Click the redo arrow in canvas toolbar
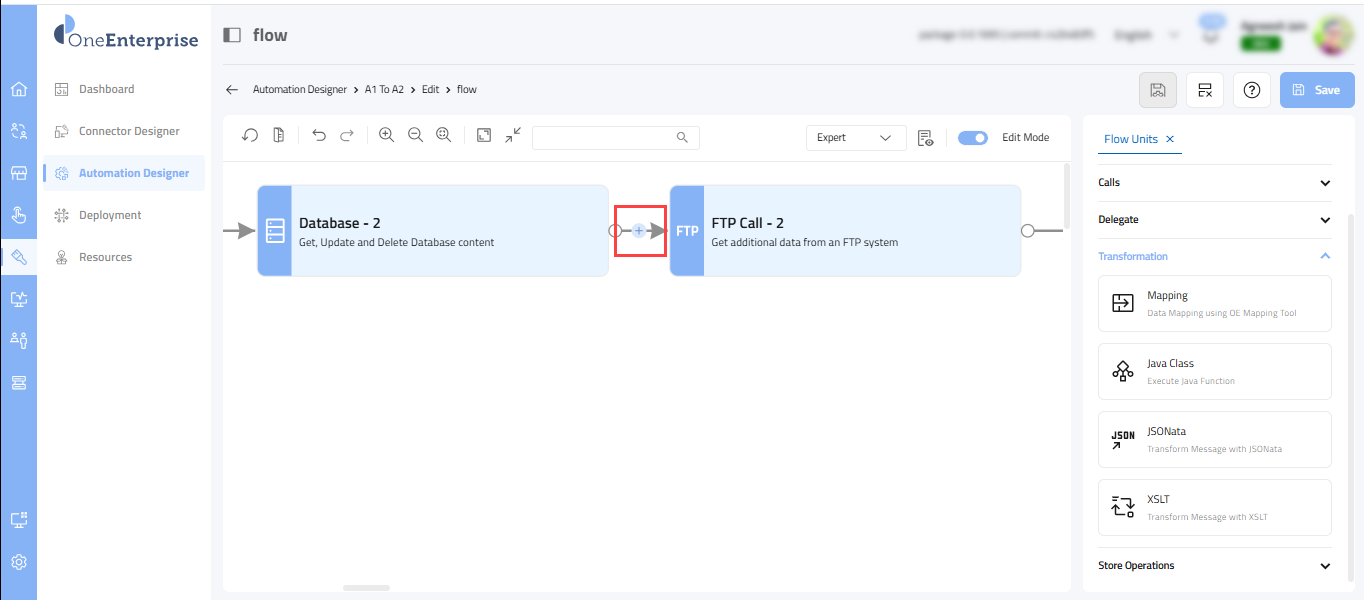Image resolution: width=1364 pixels, height=600 pixels. pos(347,136)
